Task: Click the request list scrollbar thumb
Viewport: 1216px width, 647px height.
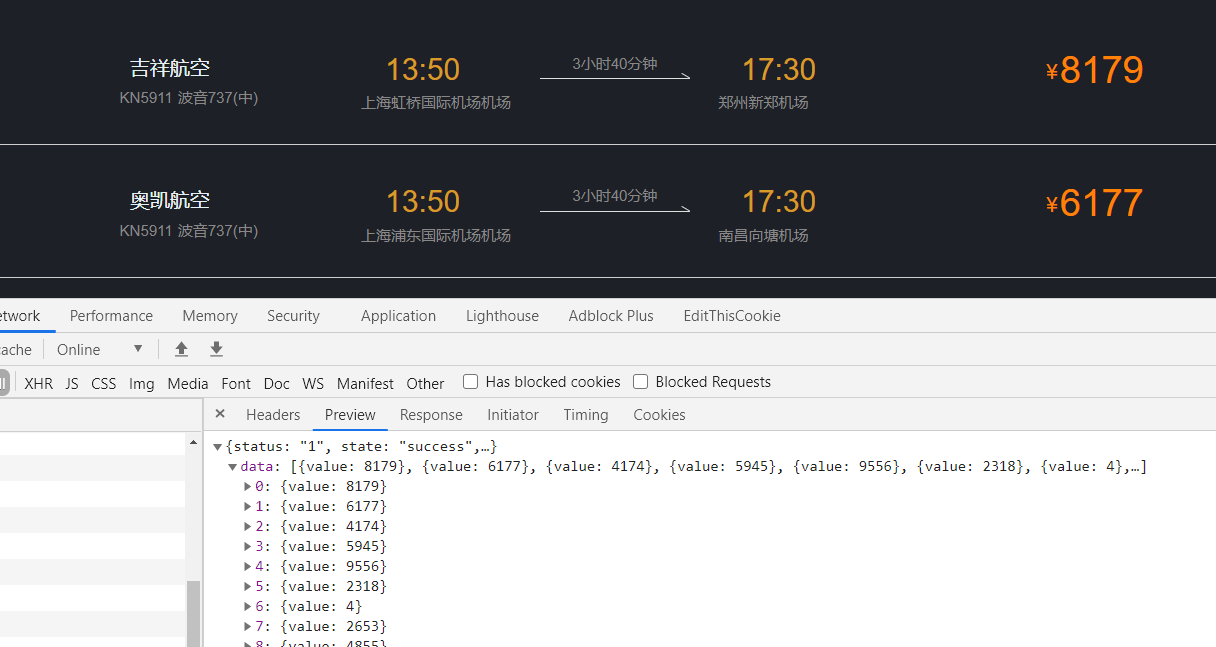Action: [193, 613]
